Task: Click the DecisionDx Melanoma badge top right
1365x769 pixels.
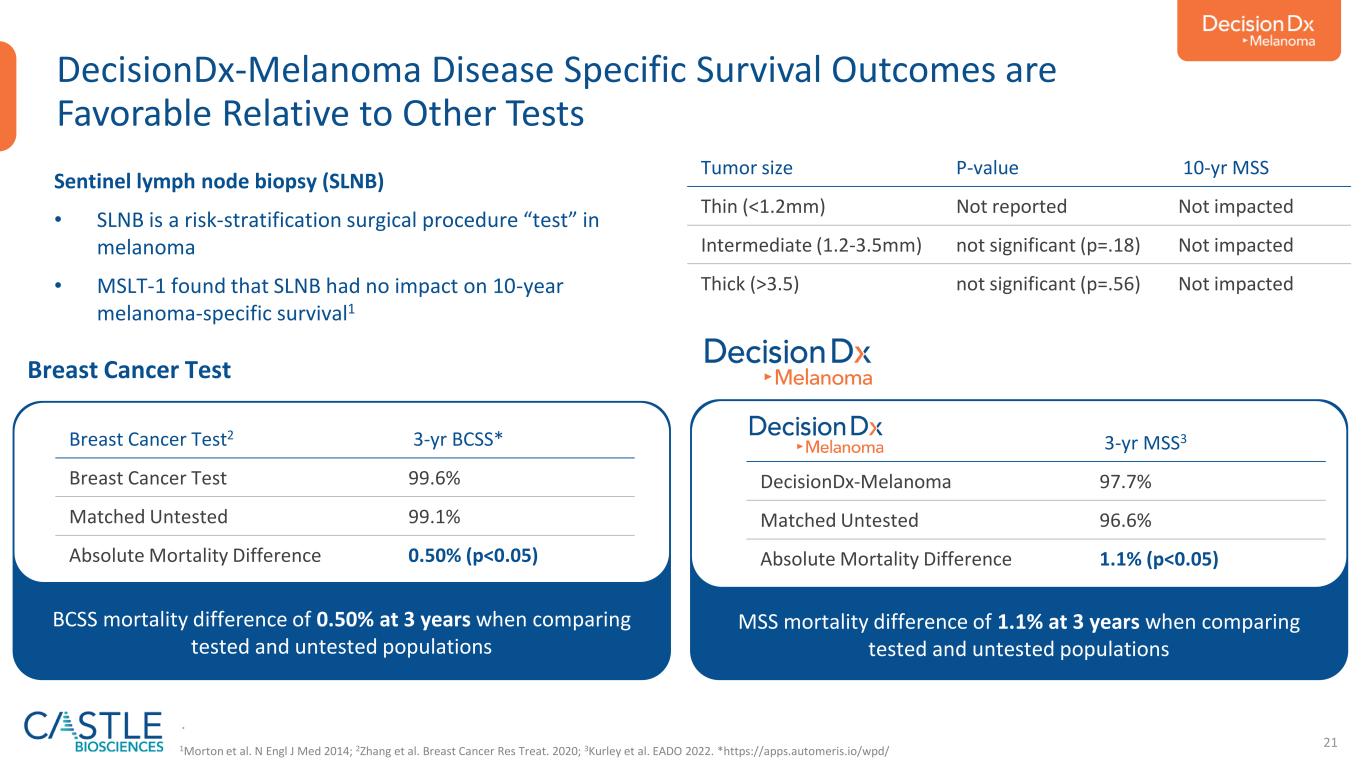Action: [1258, 30]
